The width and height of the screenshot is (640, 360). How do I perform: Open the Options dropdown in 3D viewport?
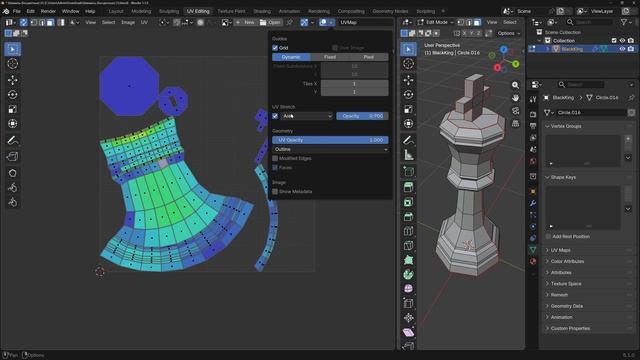click(509, 33)
